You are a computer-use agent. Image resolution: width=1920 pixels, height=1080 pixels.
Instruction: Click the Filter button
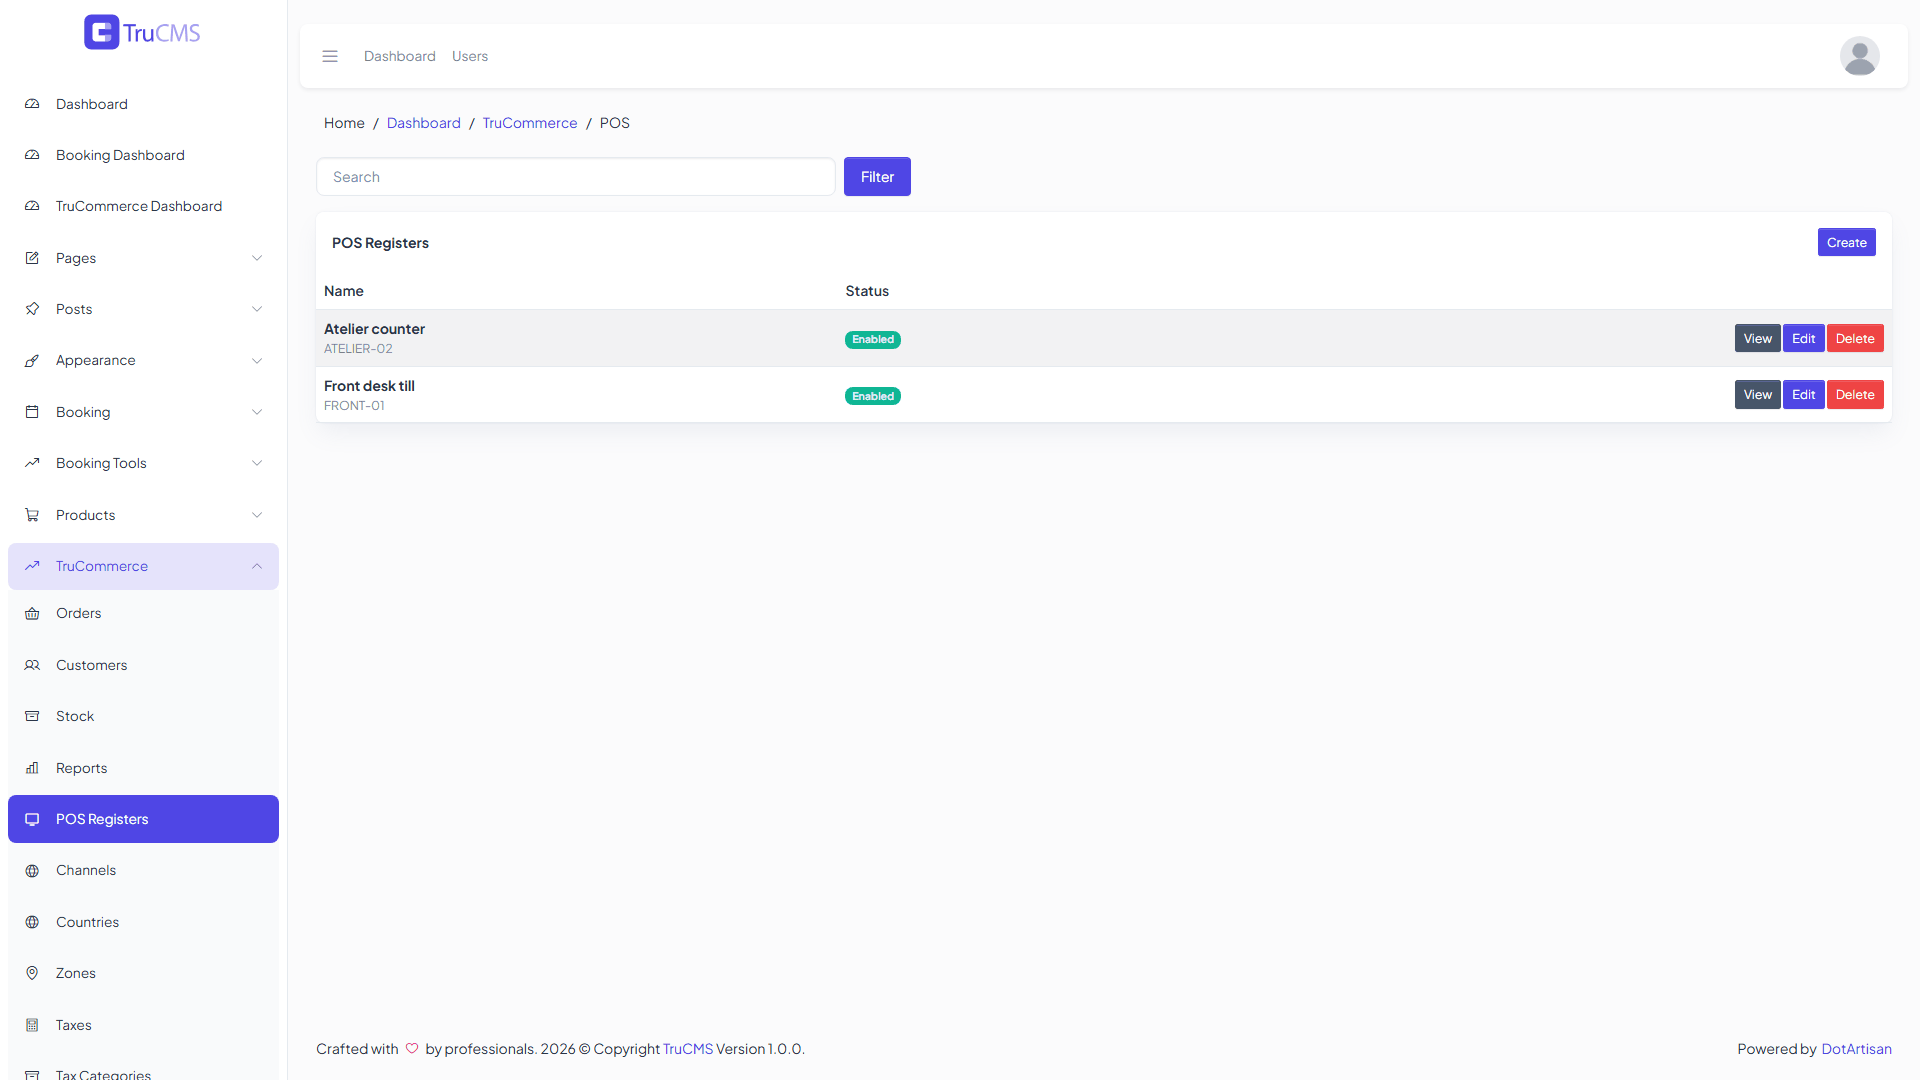[877, 177]
